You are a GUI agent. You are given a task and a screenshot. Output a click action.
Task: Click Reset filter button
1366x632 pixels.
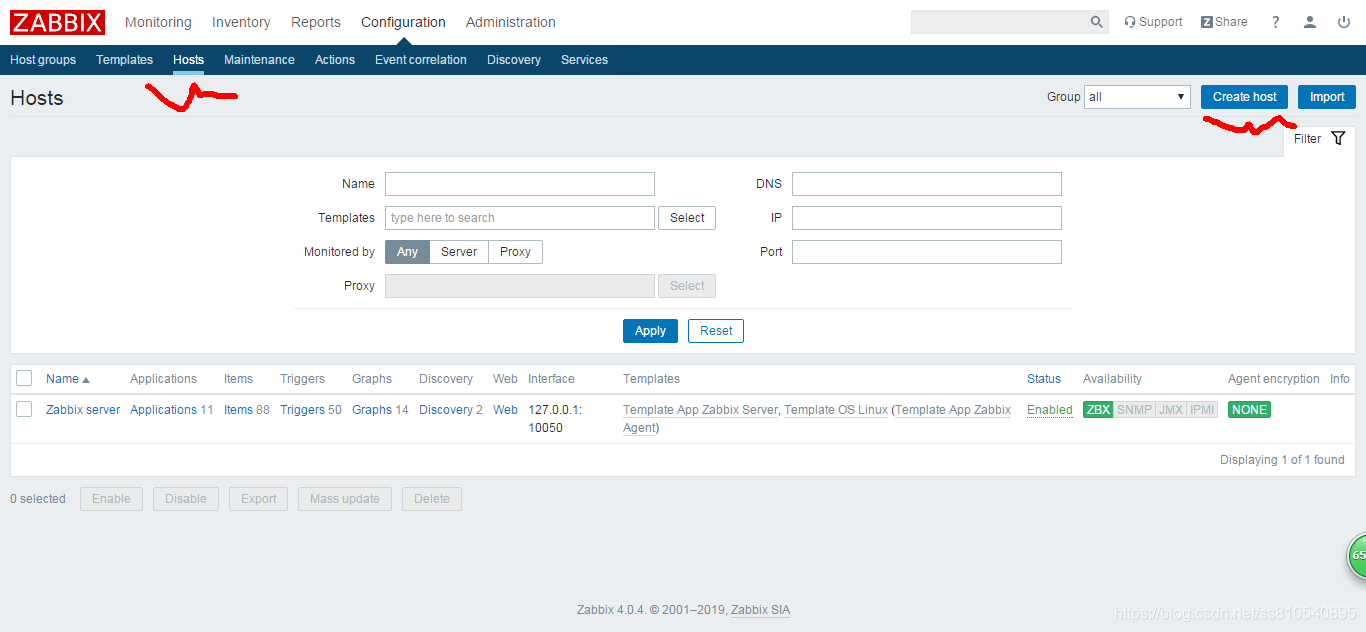pos(716,331)
